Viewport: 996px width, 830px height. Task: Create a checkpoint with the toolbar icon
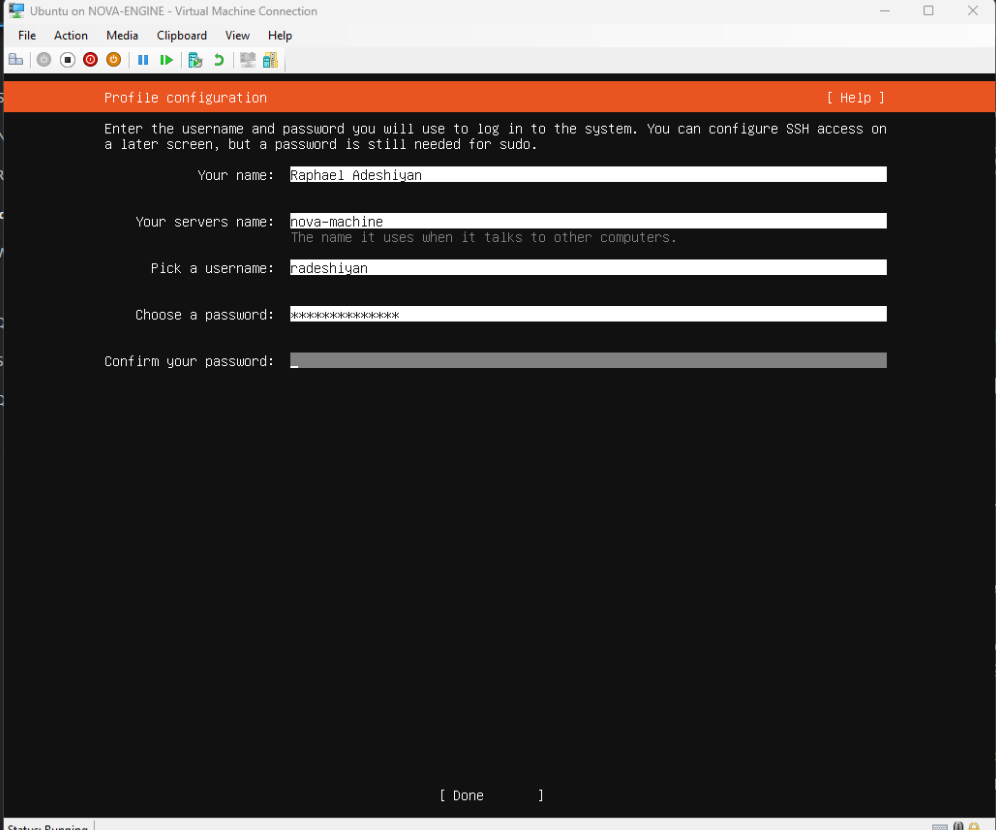[x=195, y=60]
